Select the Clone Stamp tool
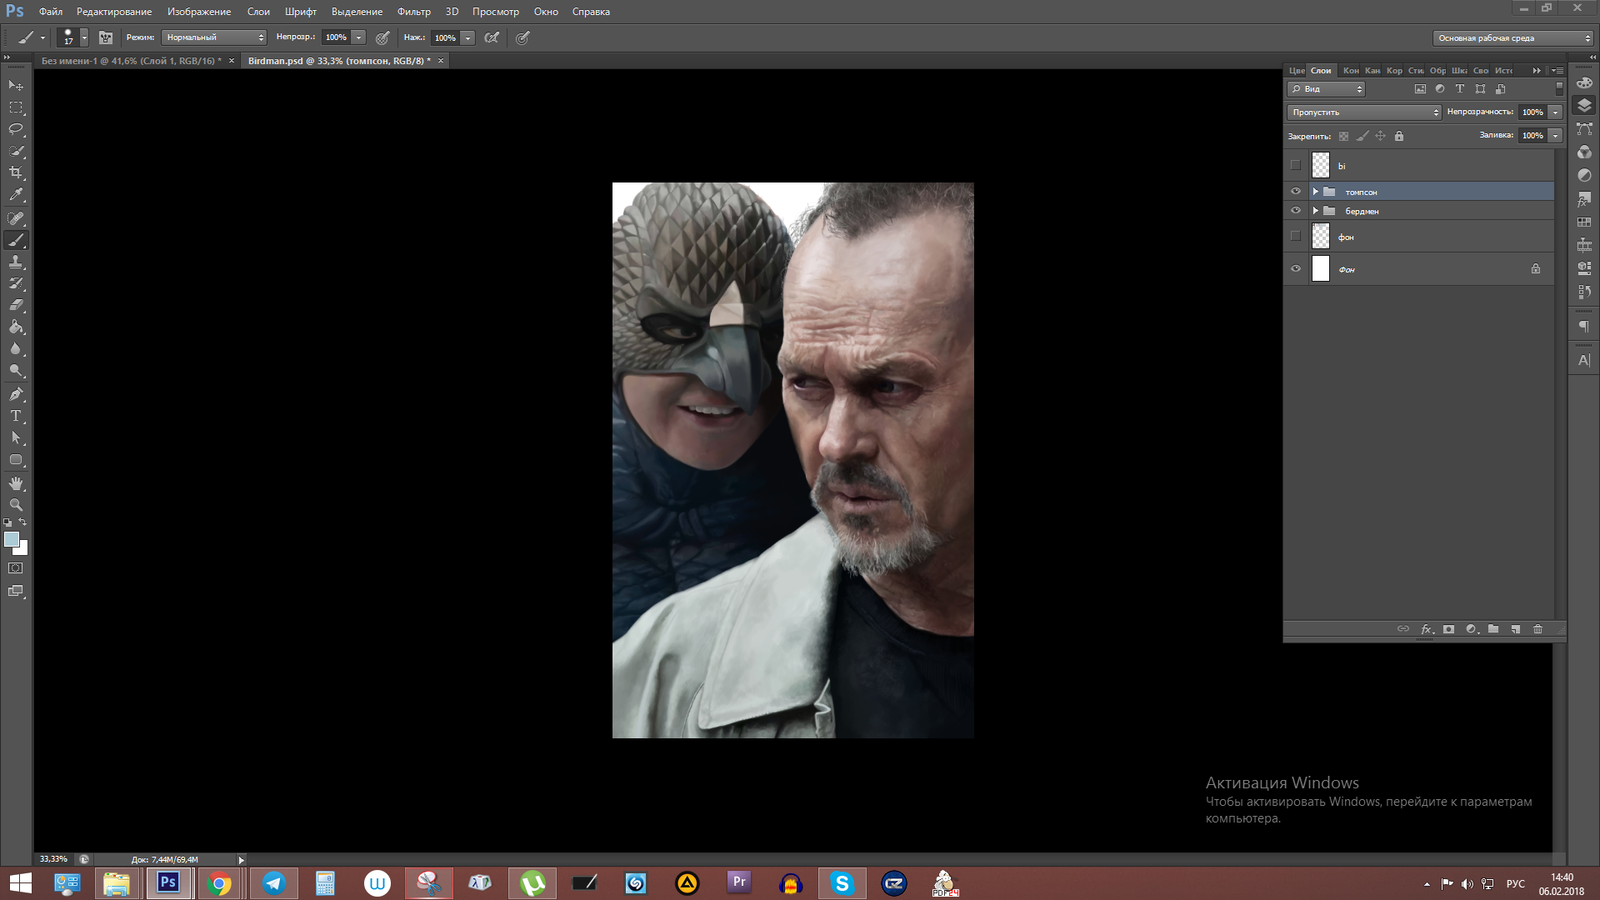The image size is (1600, 900). (x=16, y=262)
